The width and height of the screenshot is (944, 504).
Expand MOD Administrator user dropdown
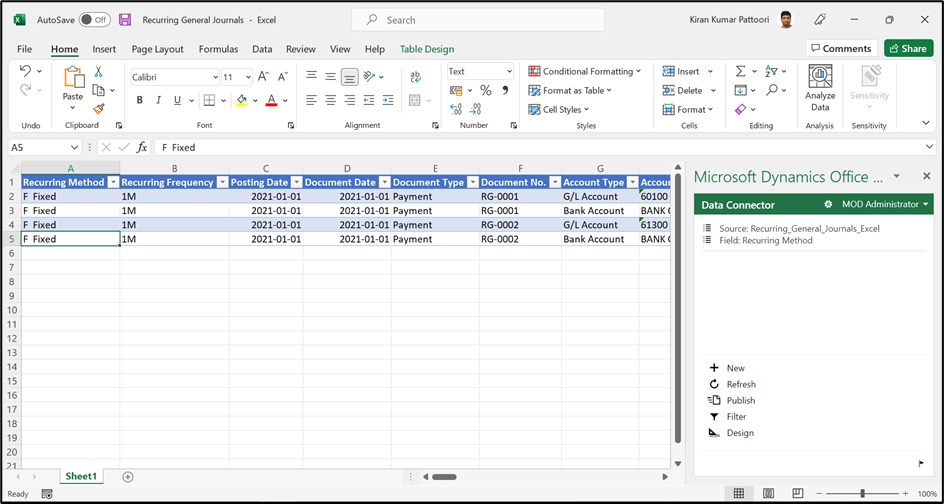coord(885,205)
